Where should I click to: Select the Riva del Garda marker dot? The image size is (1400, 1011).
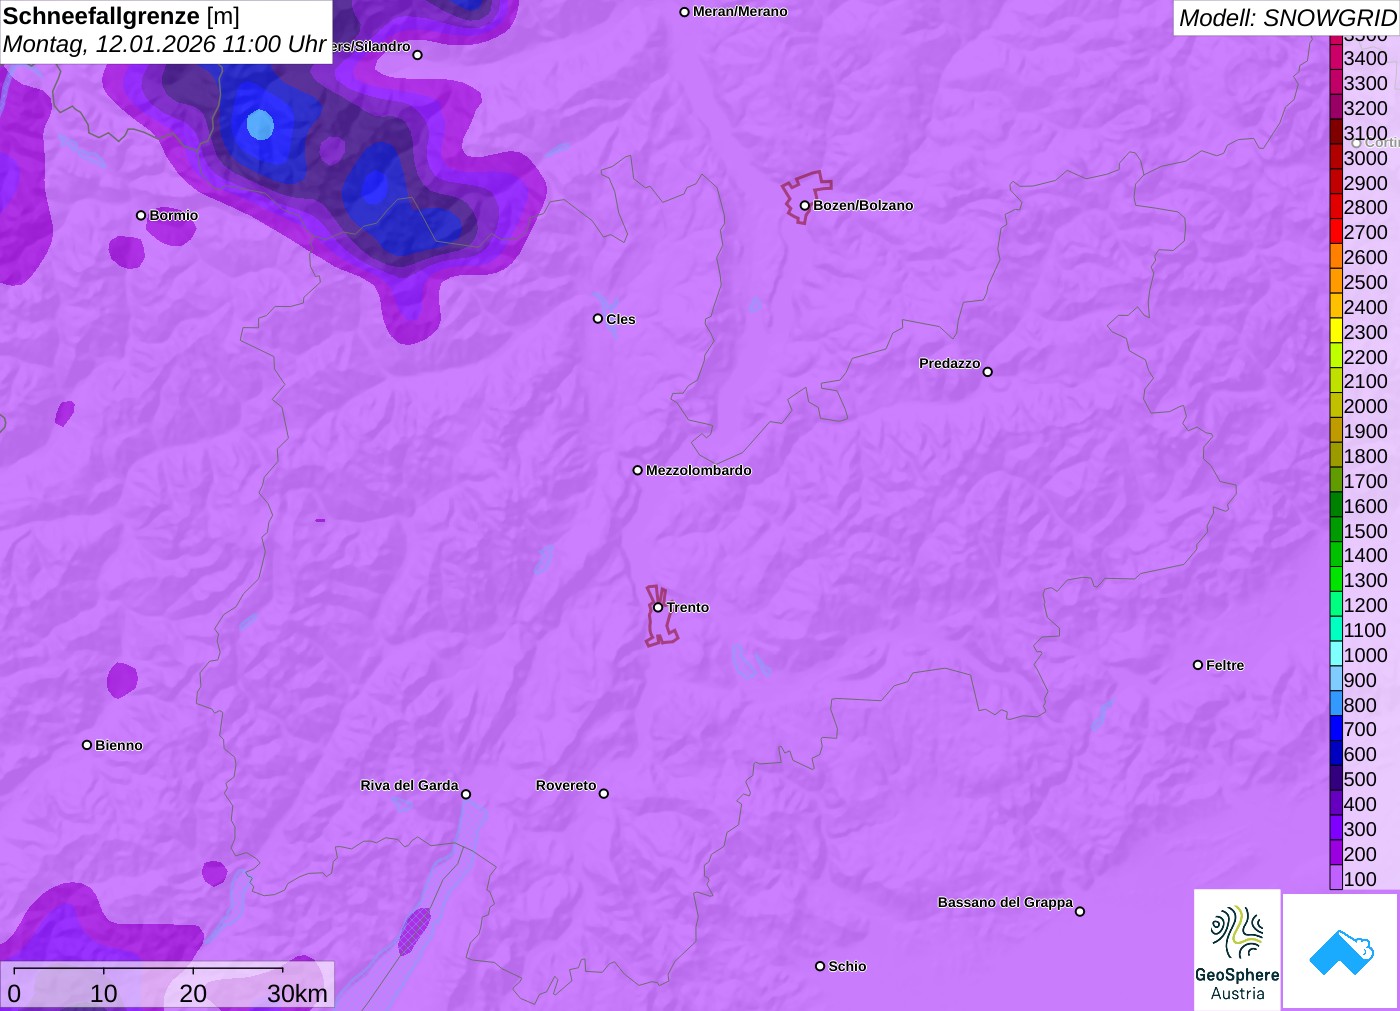pyautogui.click(x=466, y=794)
